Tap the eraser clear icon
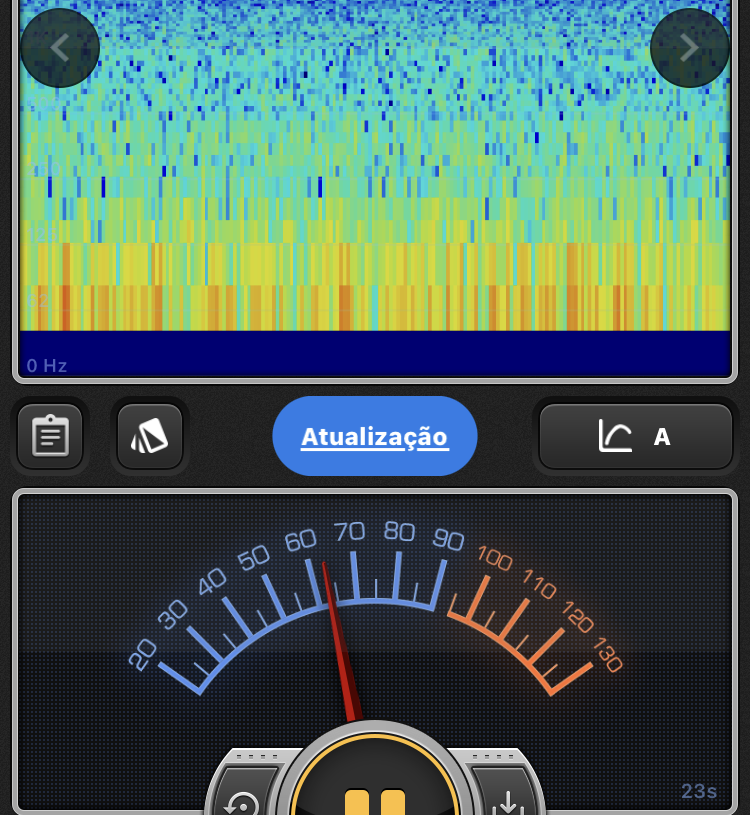Viewport: 750px width, 815px height. [150, 436]
